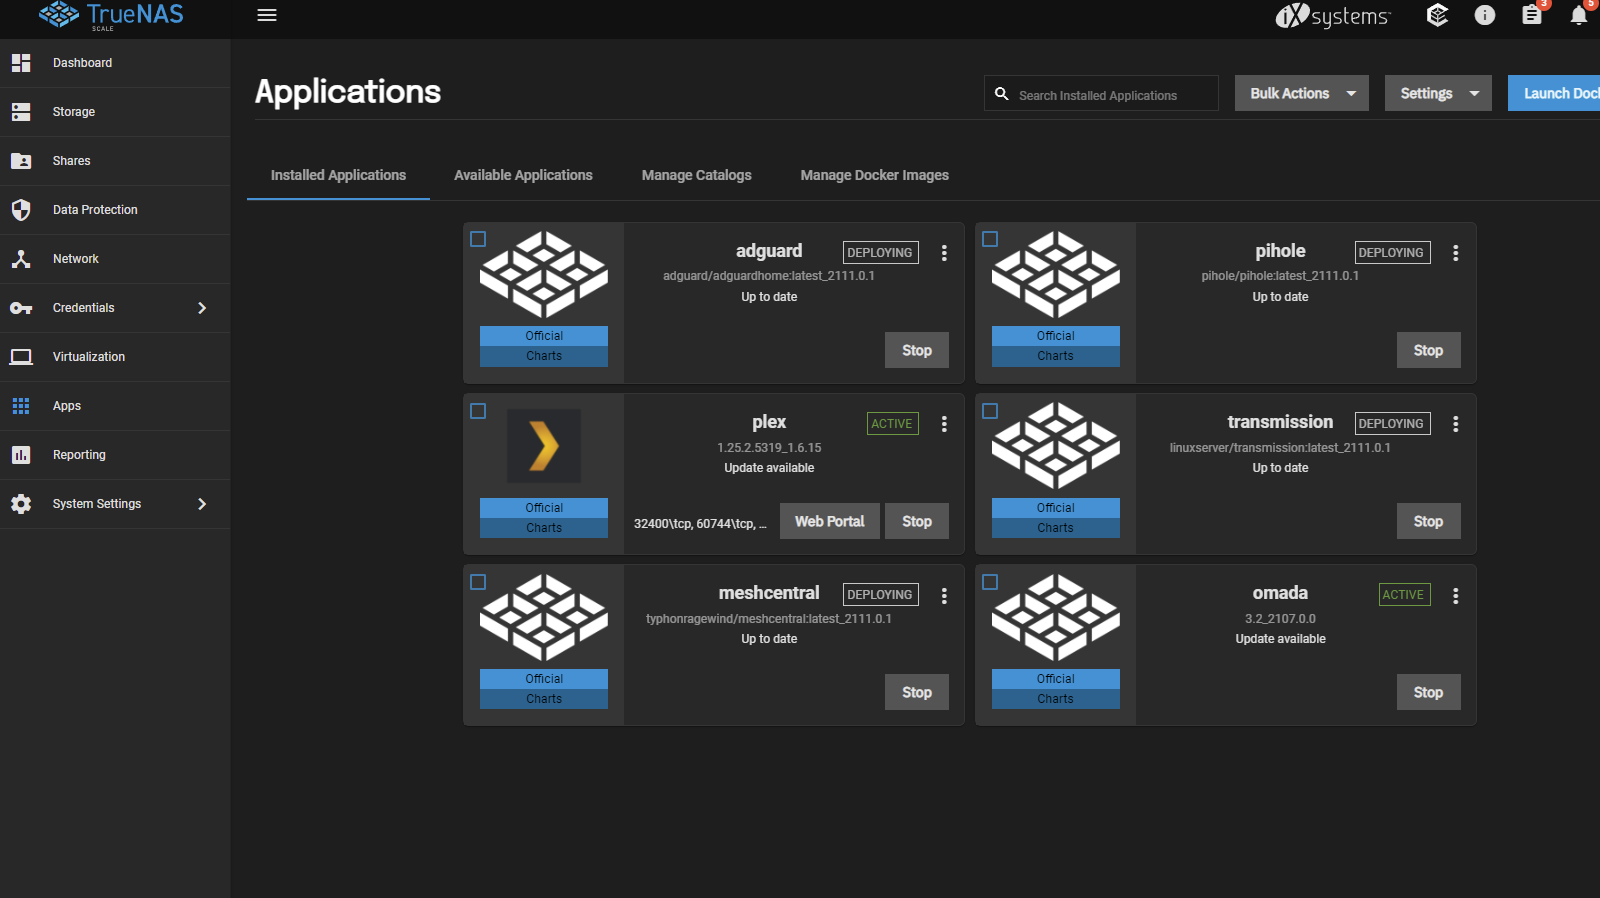Screen dimensions: 1600x898
Task: Select the adguard app checkbox
Action: [478, 239]
